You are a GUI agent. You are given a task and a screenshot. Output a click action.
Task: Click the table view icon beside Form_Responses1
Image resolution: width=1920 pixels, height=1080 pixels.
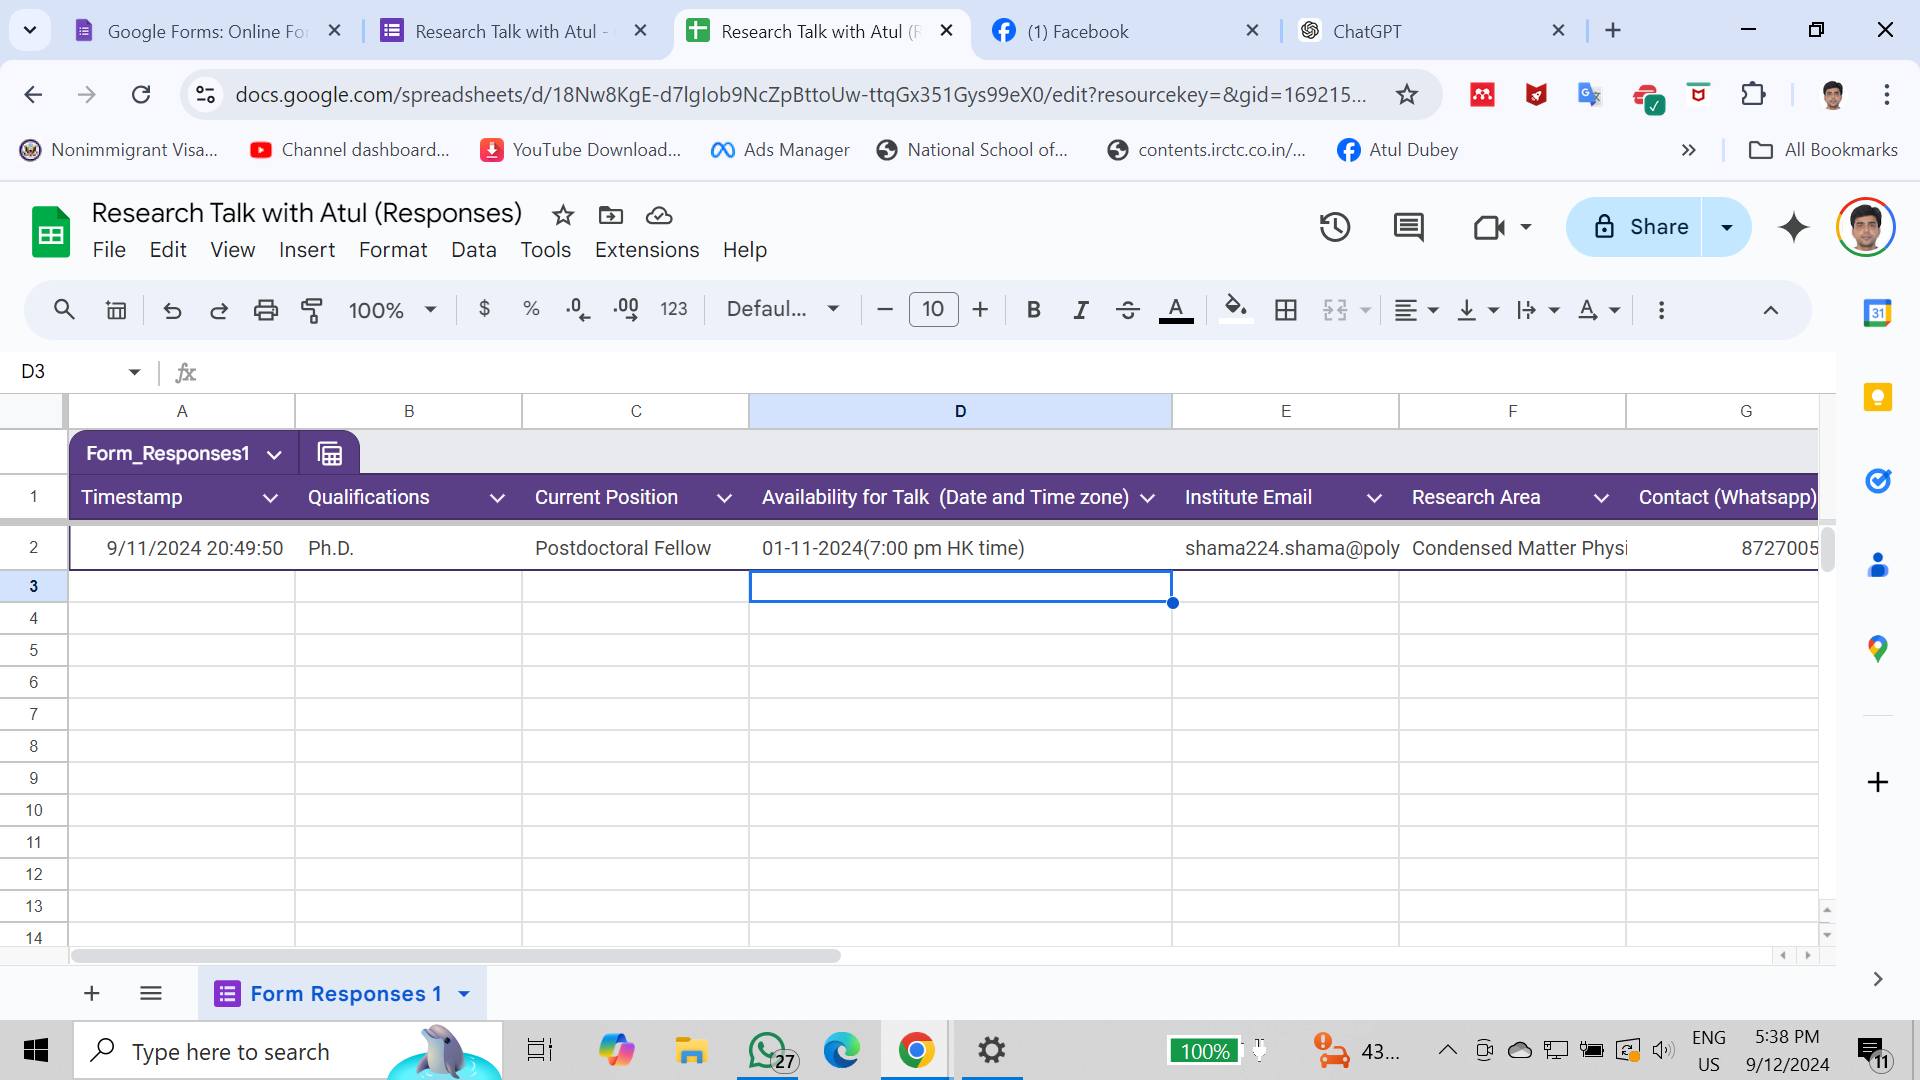pyautogui.click(x=329, y=454)
